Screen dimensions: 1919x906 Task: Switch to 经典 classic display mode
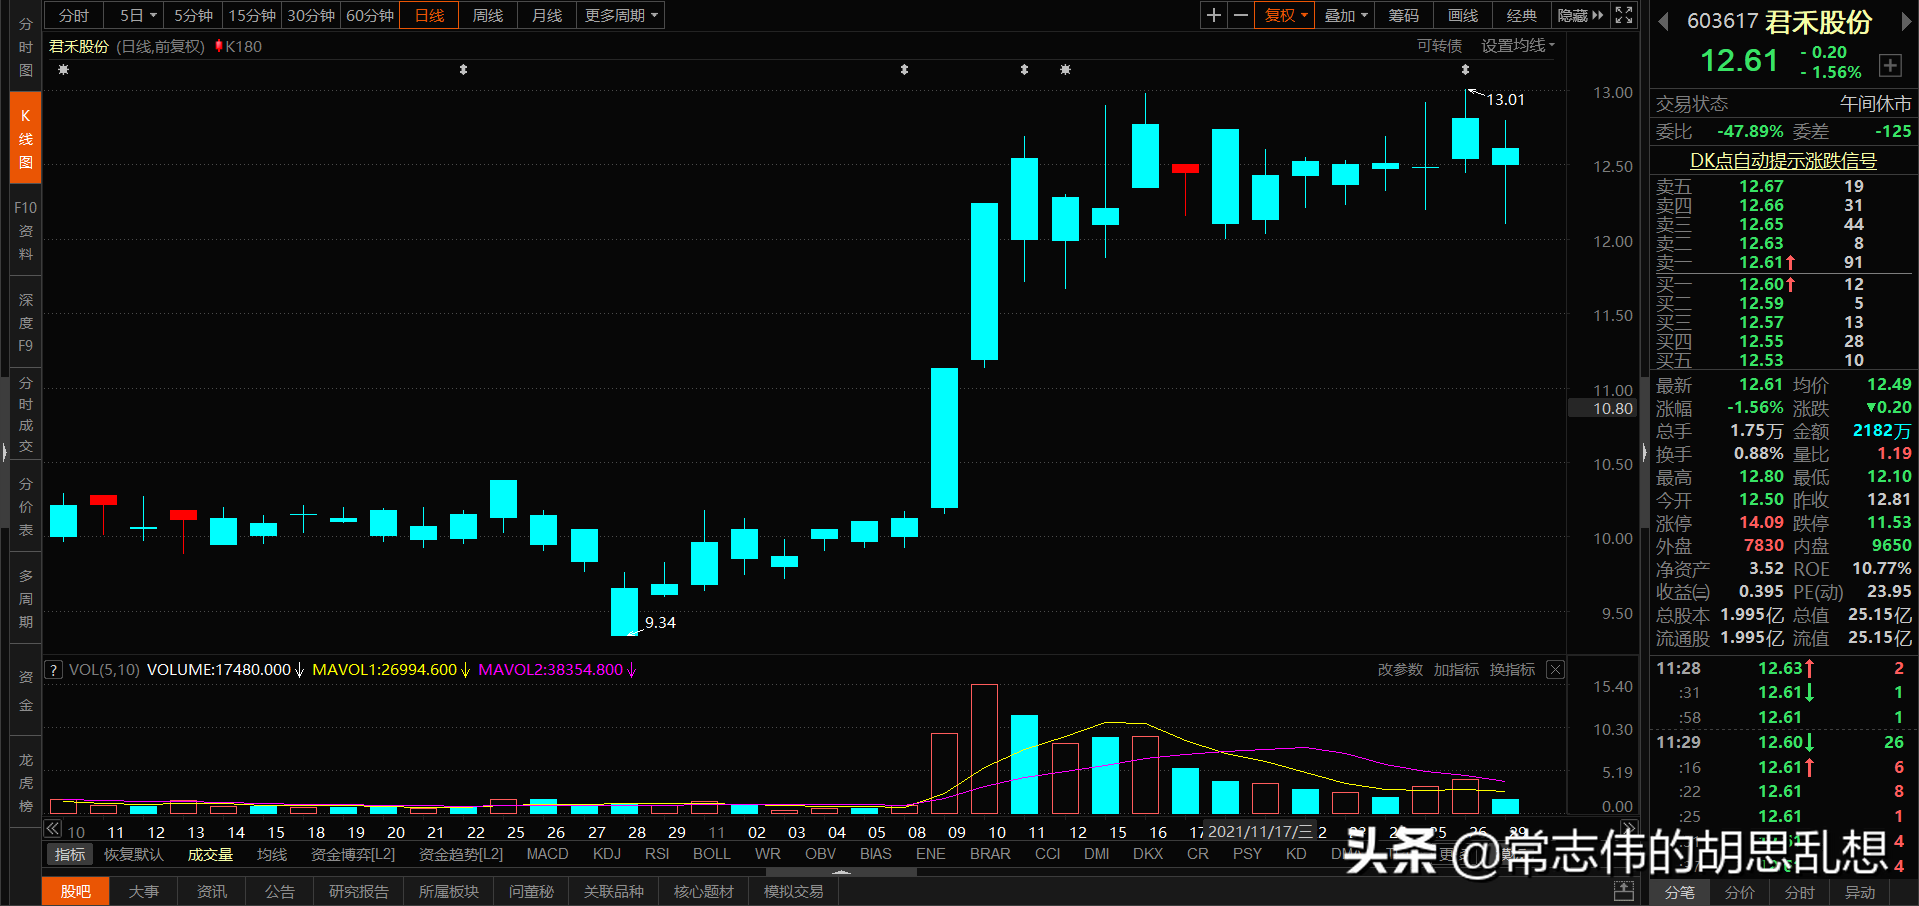[1521, 15]
